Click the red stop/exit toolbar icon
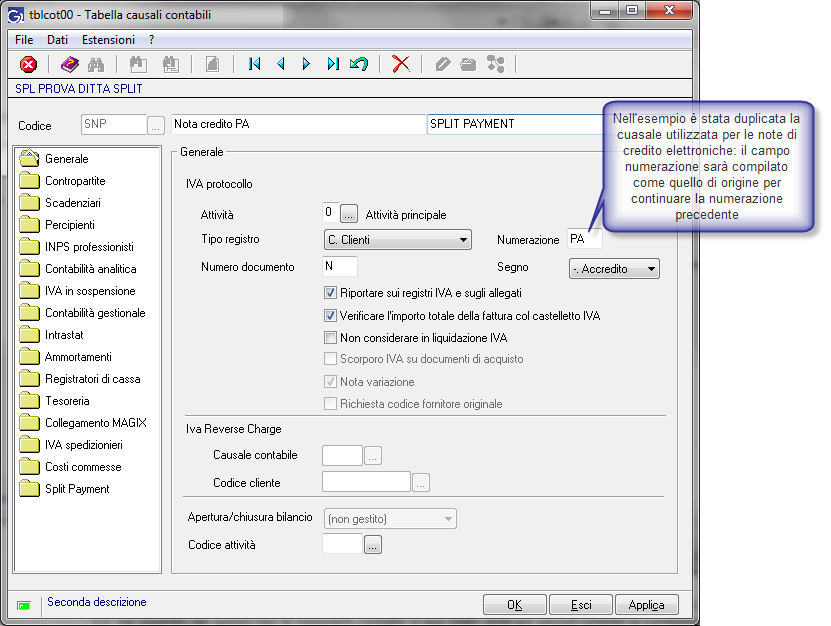Viewport: 831px width, 626px height. point(29,65)
